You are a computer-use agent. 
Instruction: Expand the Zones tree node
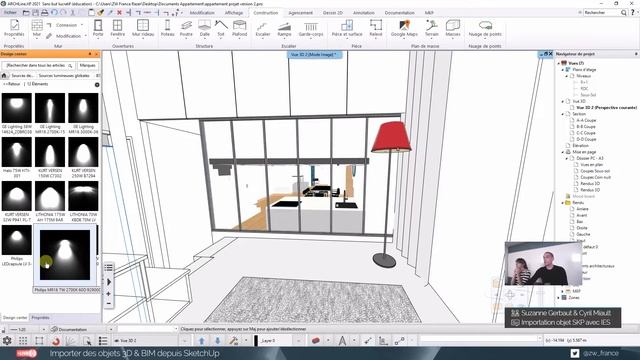[x=559, y=298]
